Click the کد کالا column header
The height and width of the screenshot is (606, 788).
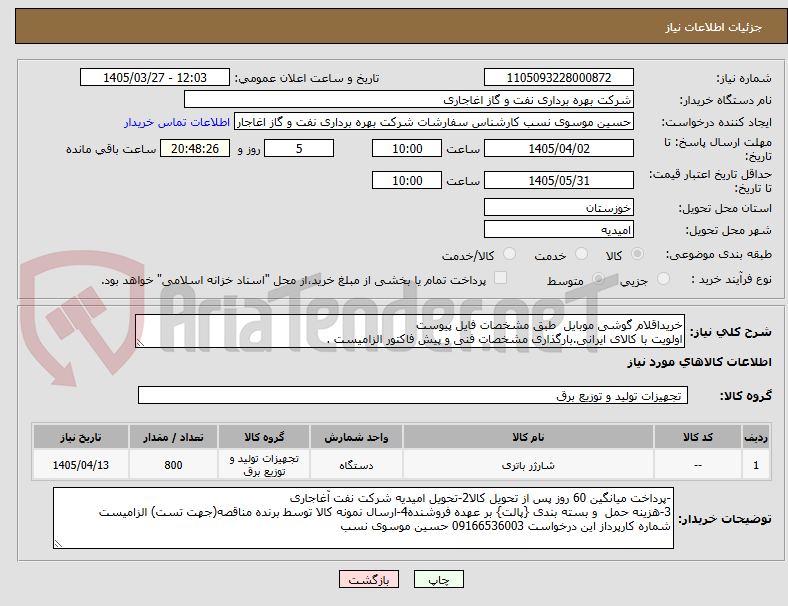(698, 437)
